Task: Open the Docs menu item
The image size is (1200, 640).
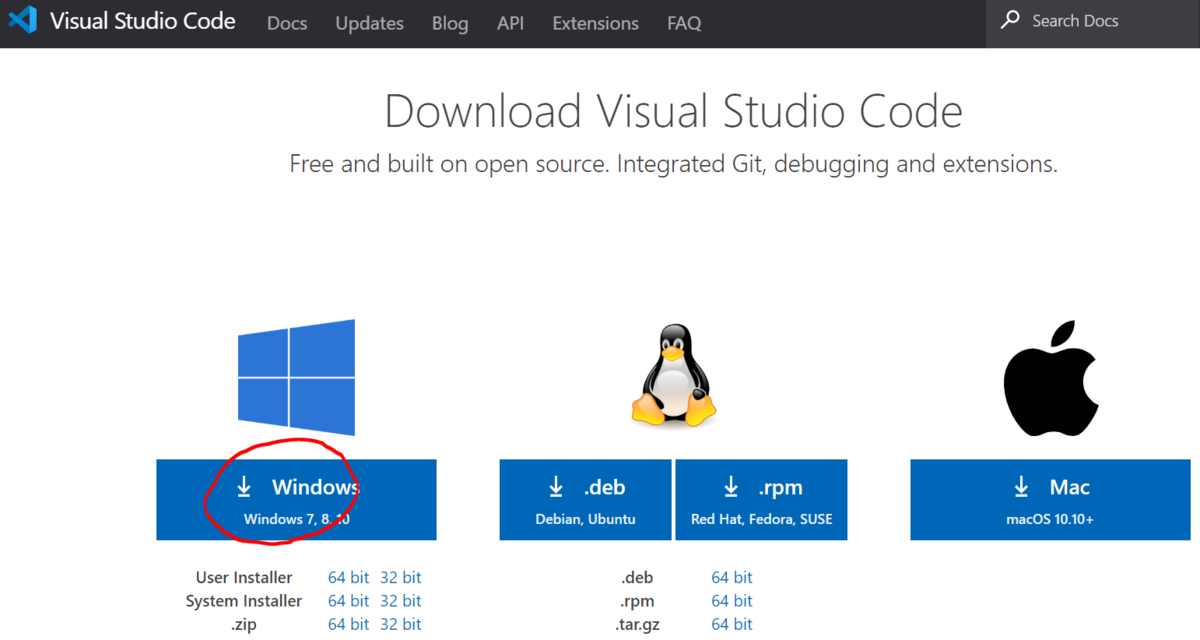Action: click(x=287, y=23)
